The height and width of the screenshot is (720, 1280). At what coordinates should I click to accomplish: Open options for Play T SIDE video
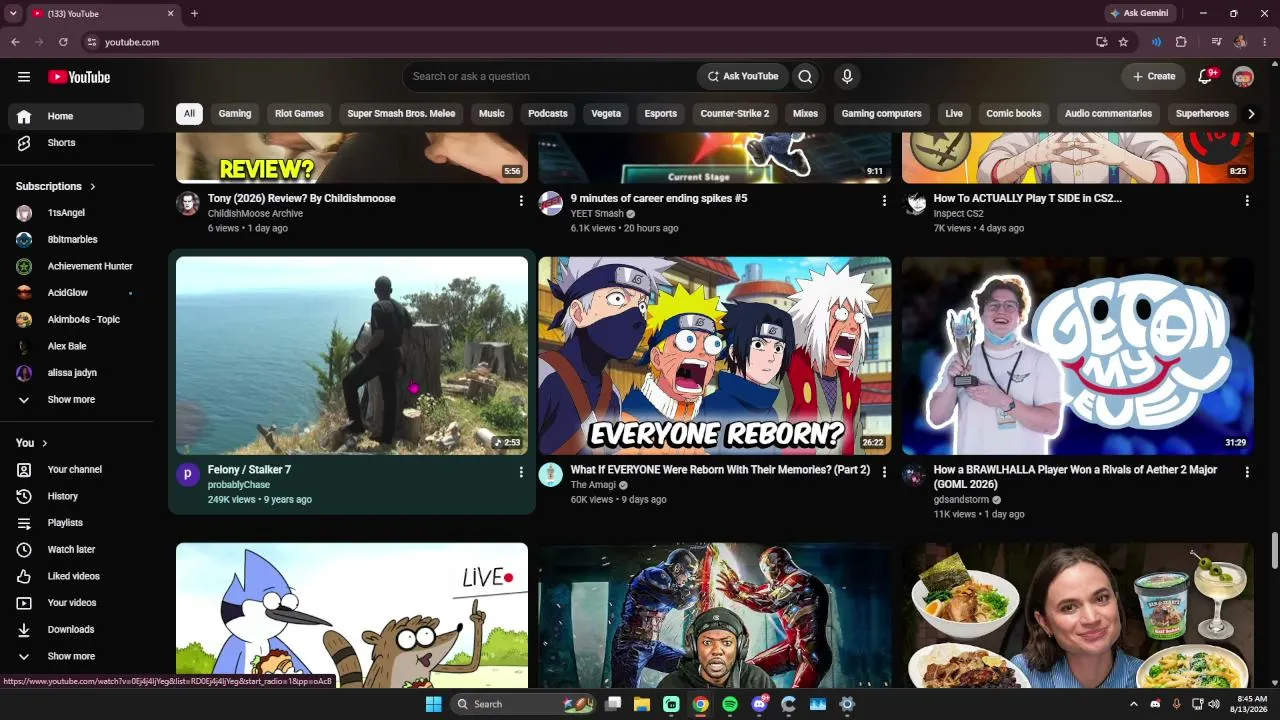[1247, 201]
